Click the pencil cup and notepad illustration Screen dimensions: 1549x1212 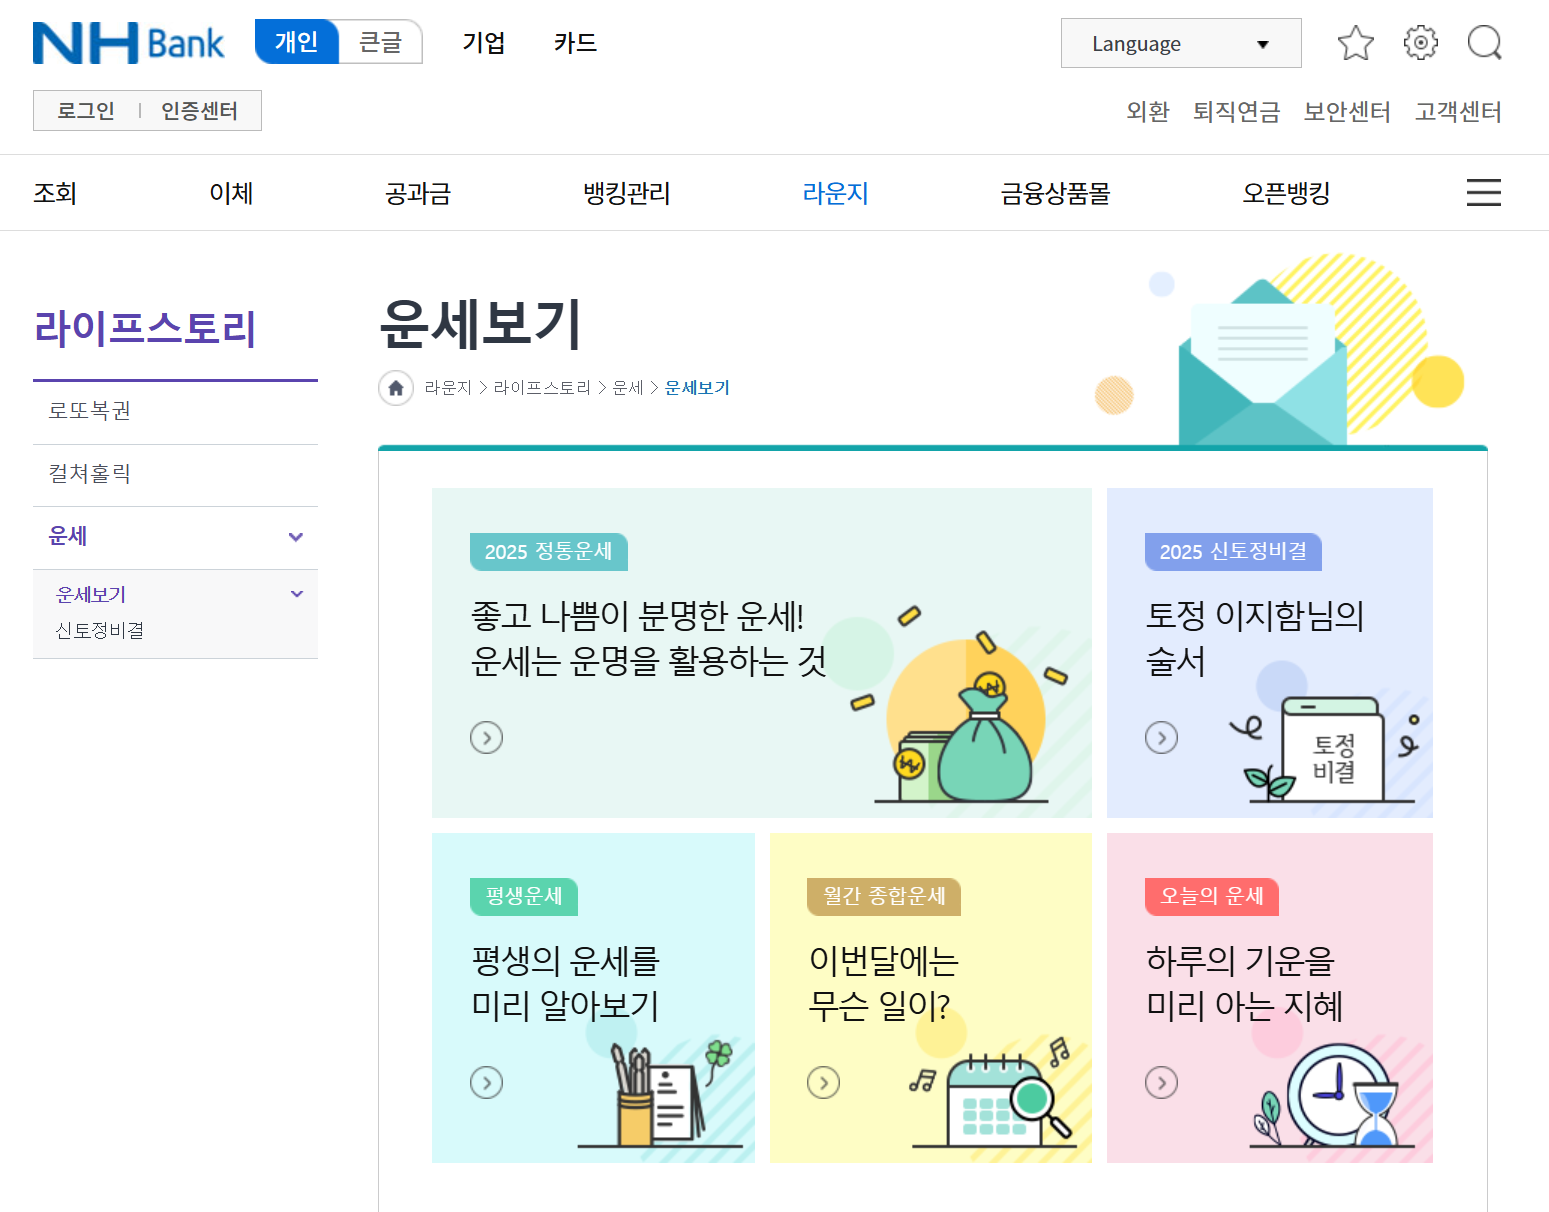(x=662, y=1095)
